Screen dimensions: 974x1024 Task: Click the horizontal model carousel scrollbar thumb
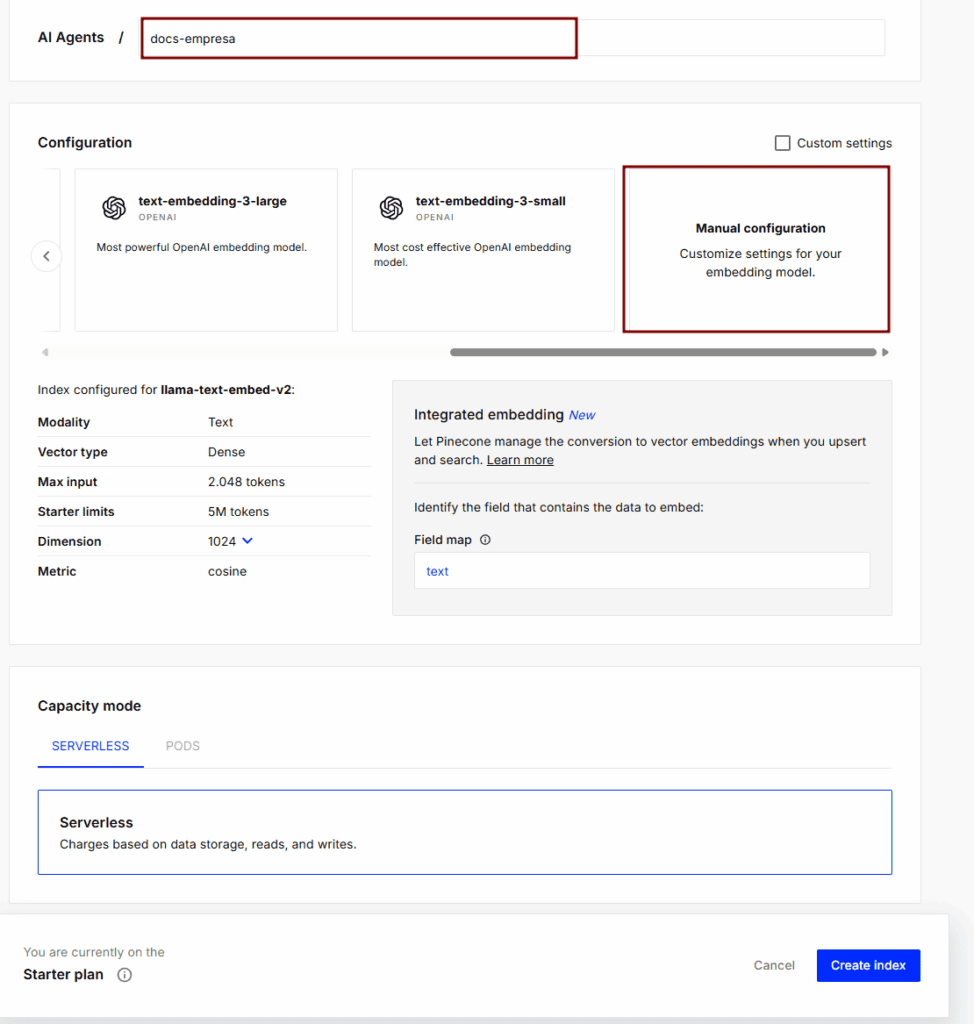click(x=663, y=352)
